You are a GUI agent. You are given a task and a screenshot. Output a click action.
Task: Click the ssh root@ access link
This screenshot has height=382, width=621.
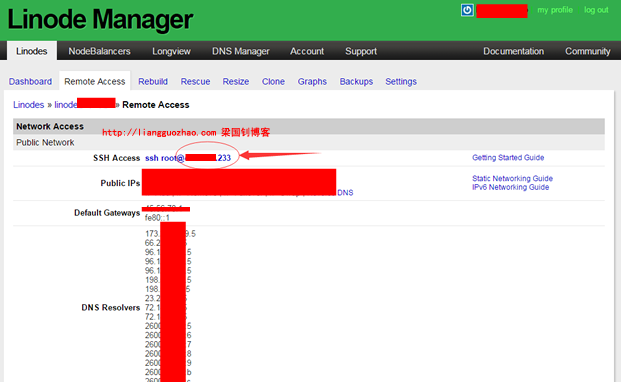188,158
